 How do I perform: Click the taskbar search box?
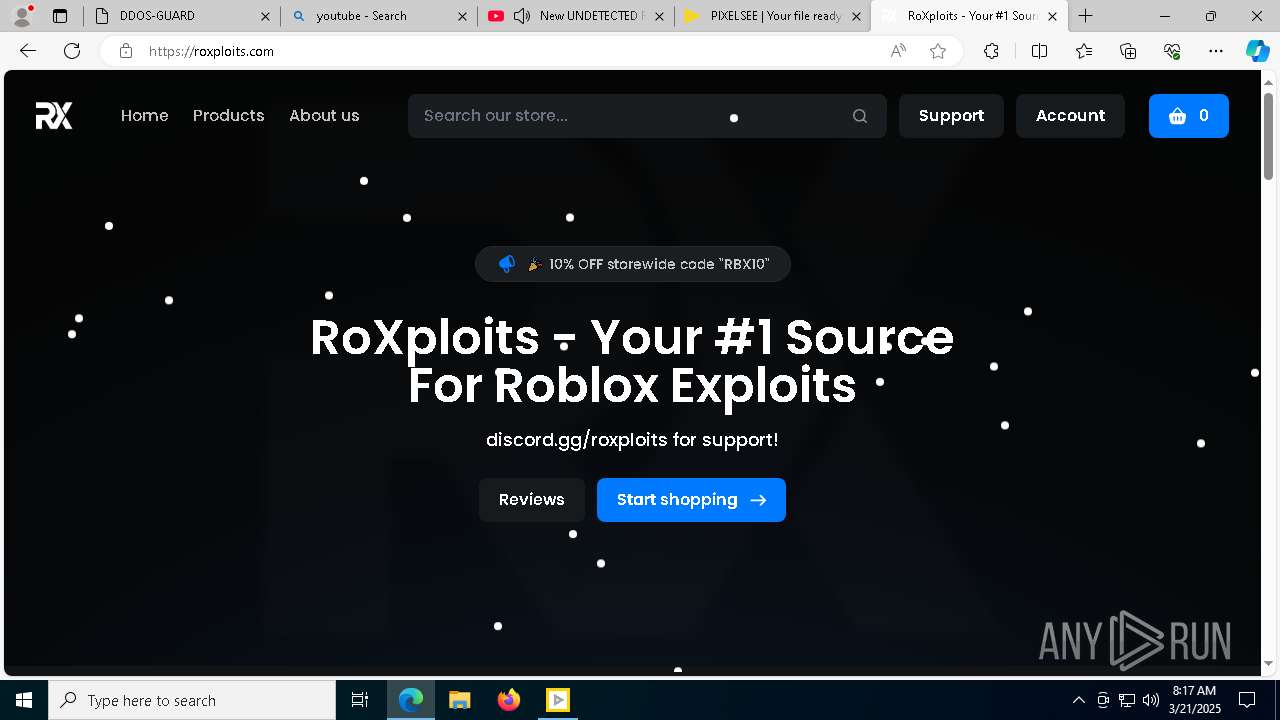click(x=192, y=700)
